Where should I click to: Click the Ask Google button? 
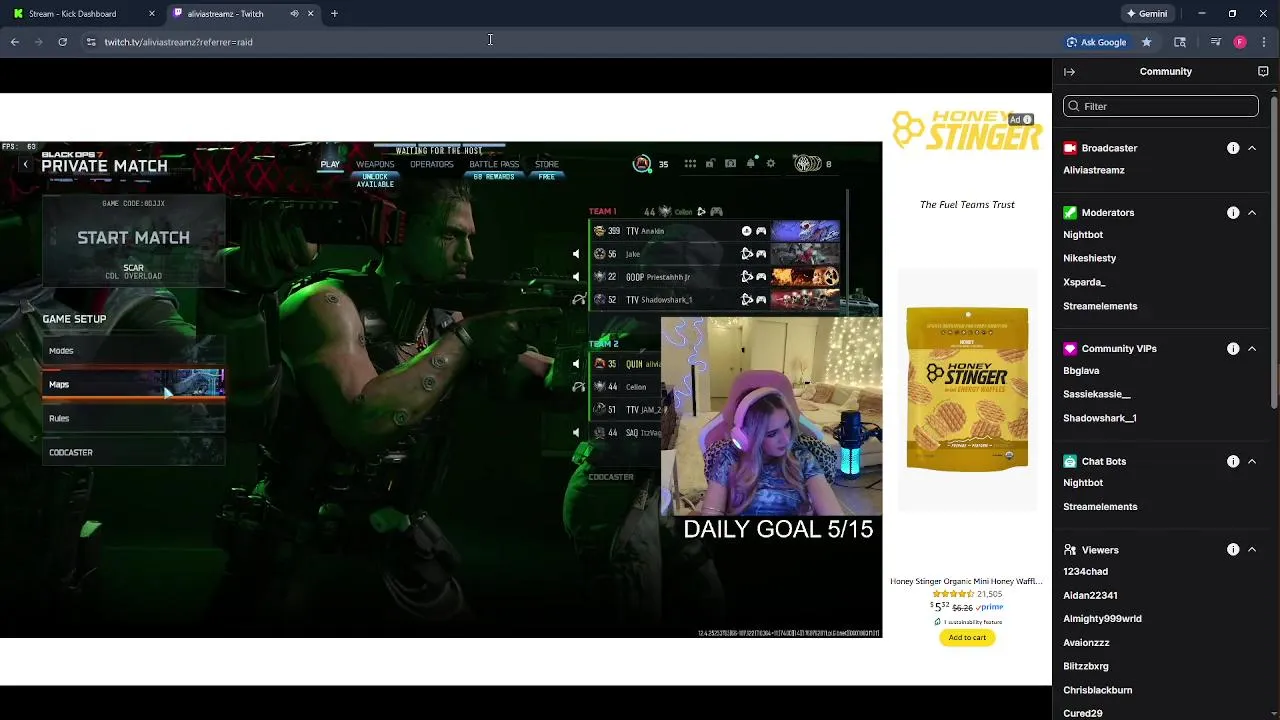[x=1096, y=42]
